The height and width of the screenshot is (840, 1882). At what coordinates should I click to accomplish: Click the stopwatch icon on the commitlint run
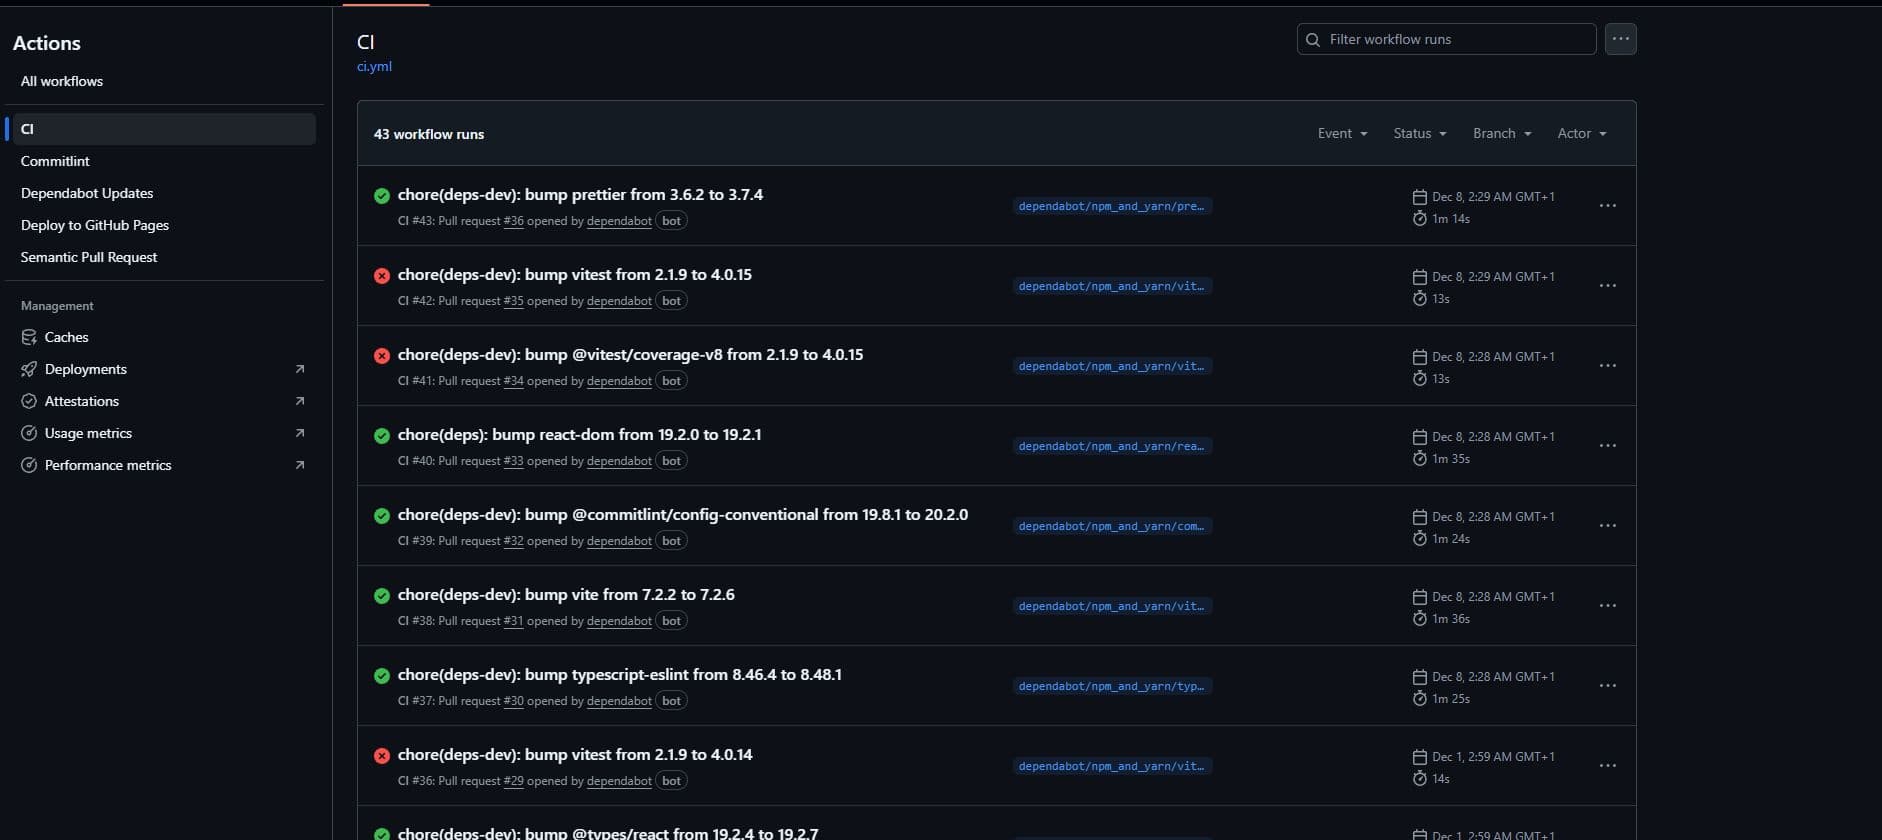click(1419, 538)
